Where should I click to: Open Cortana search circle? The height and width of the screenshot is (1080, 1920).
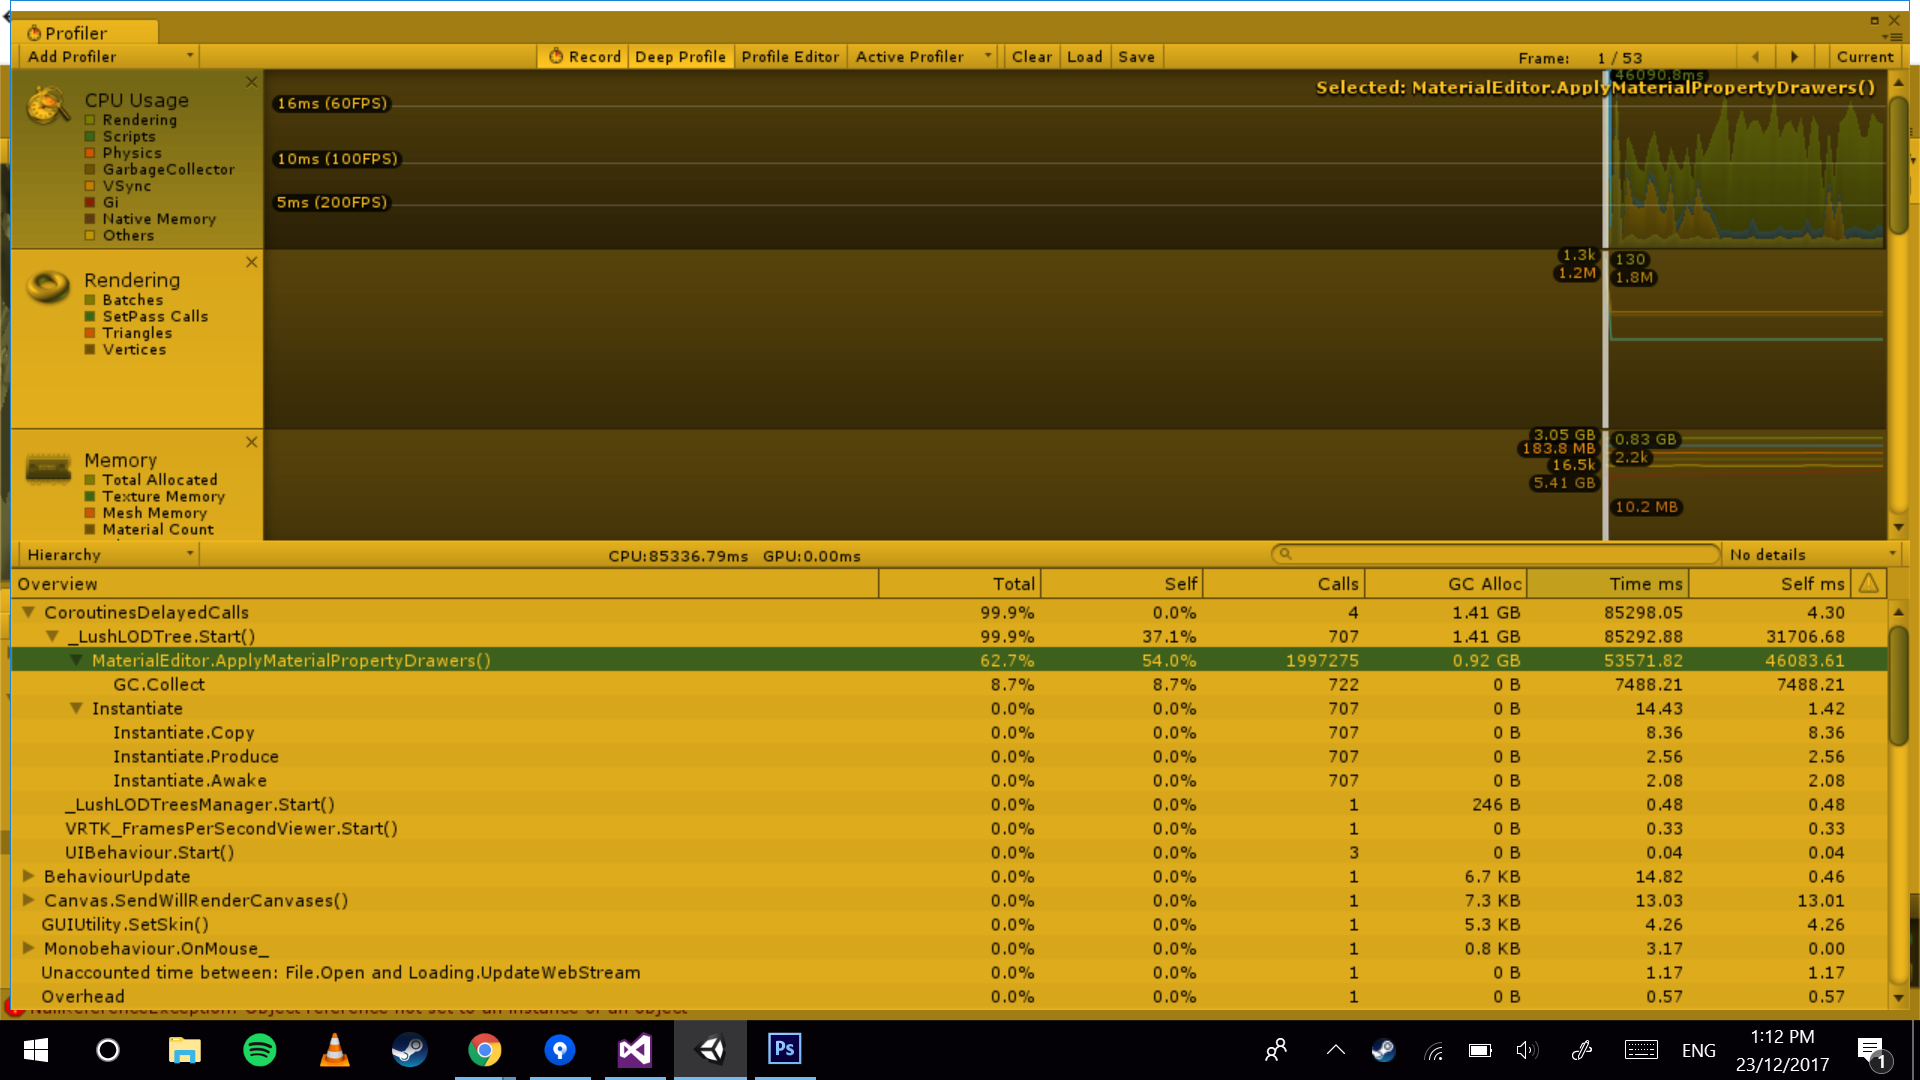[108, 1050]
